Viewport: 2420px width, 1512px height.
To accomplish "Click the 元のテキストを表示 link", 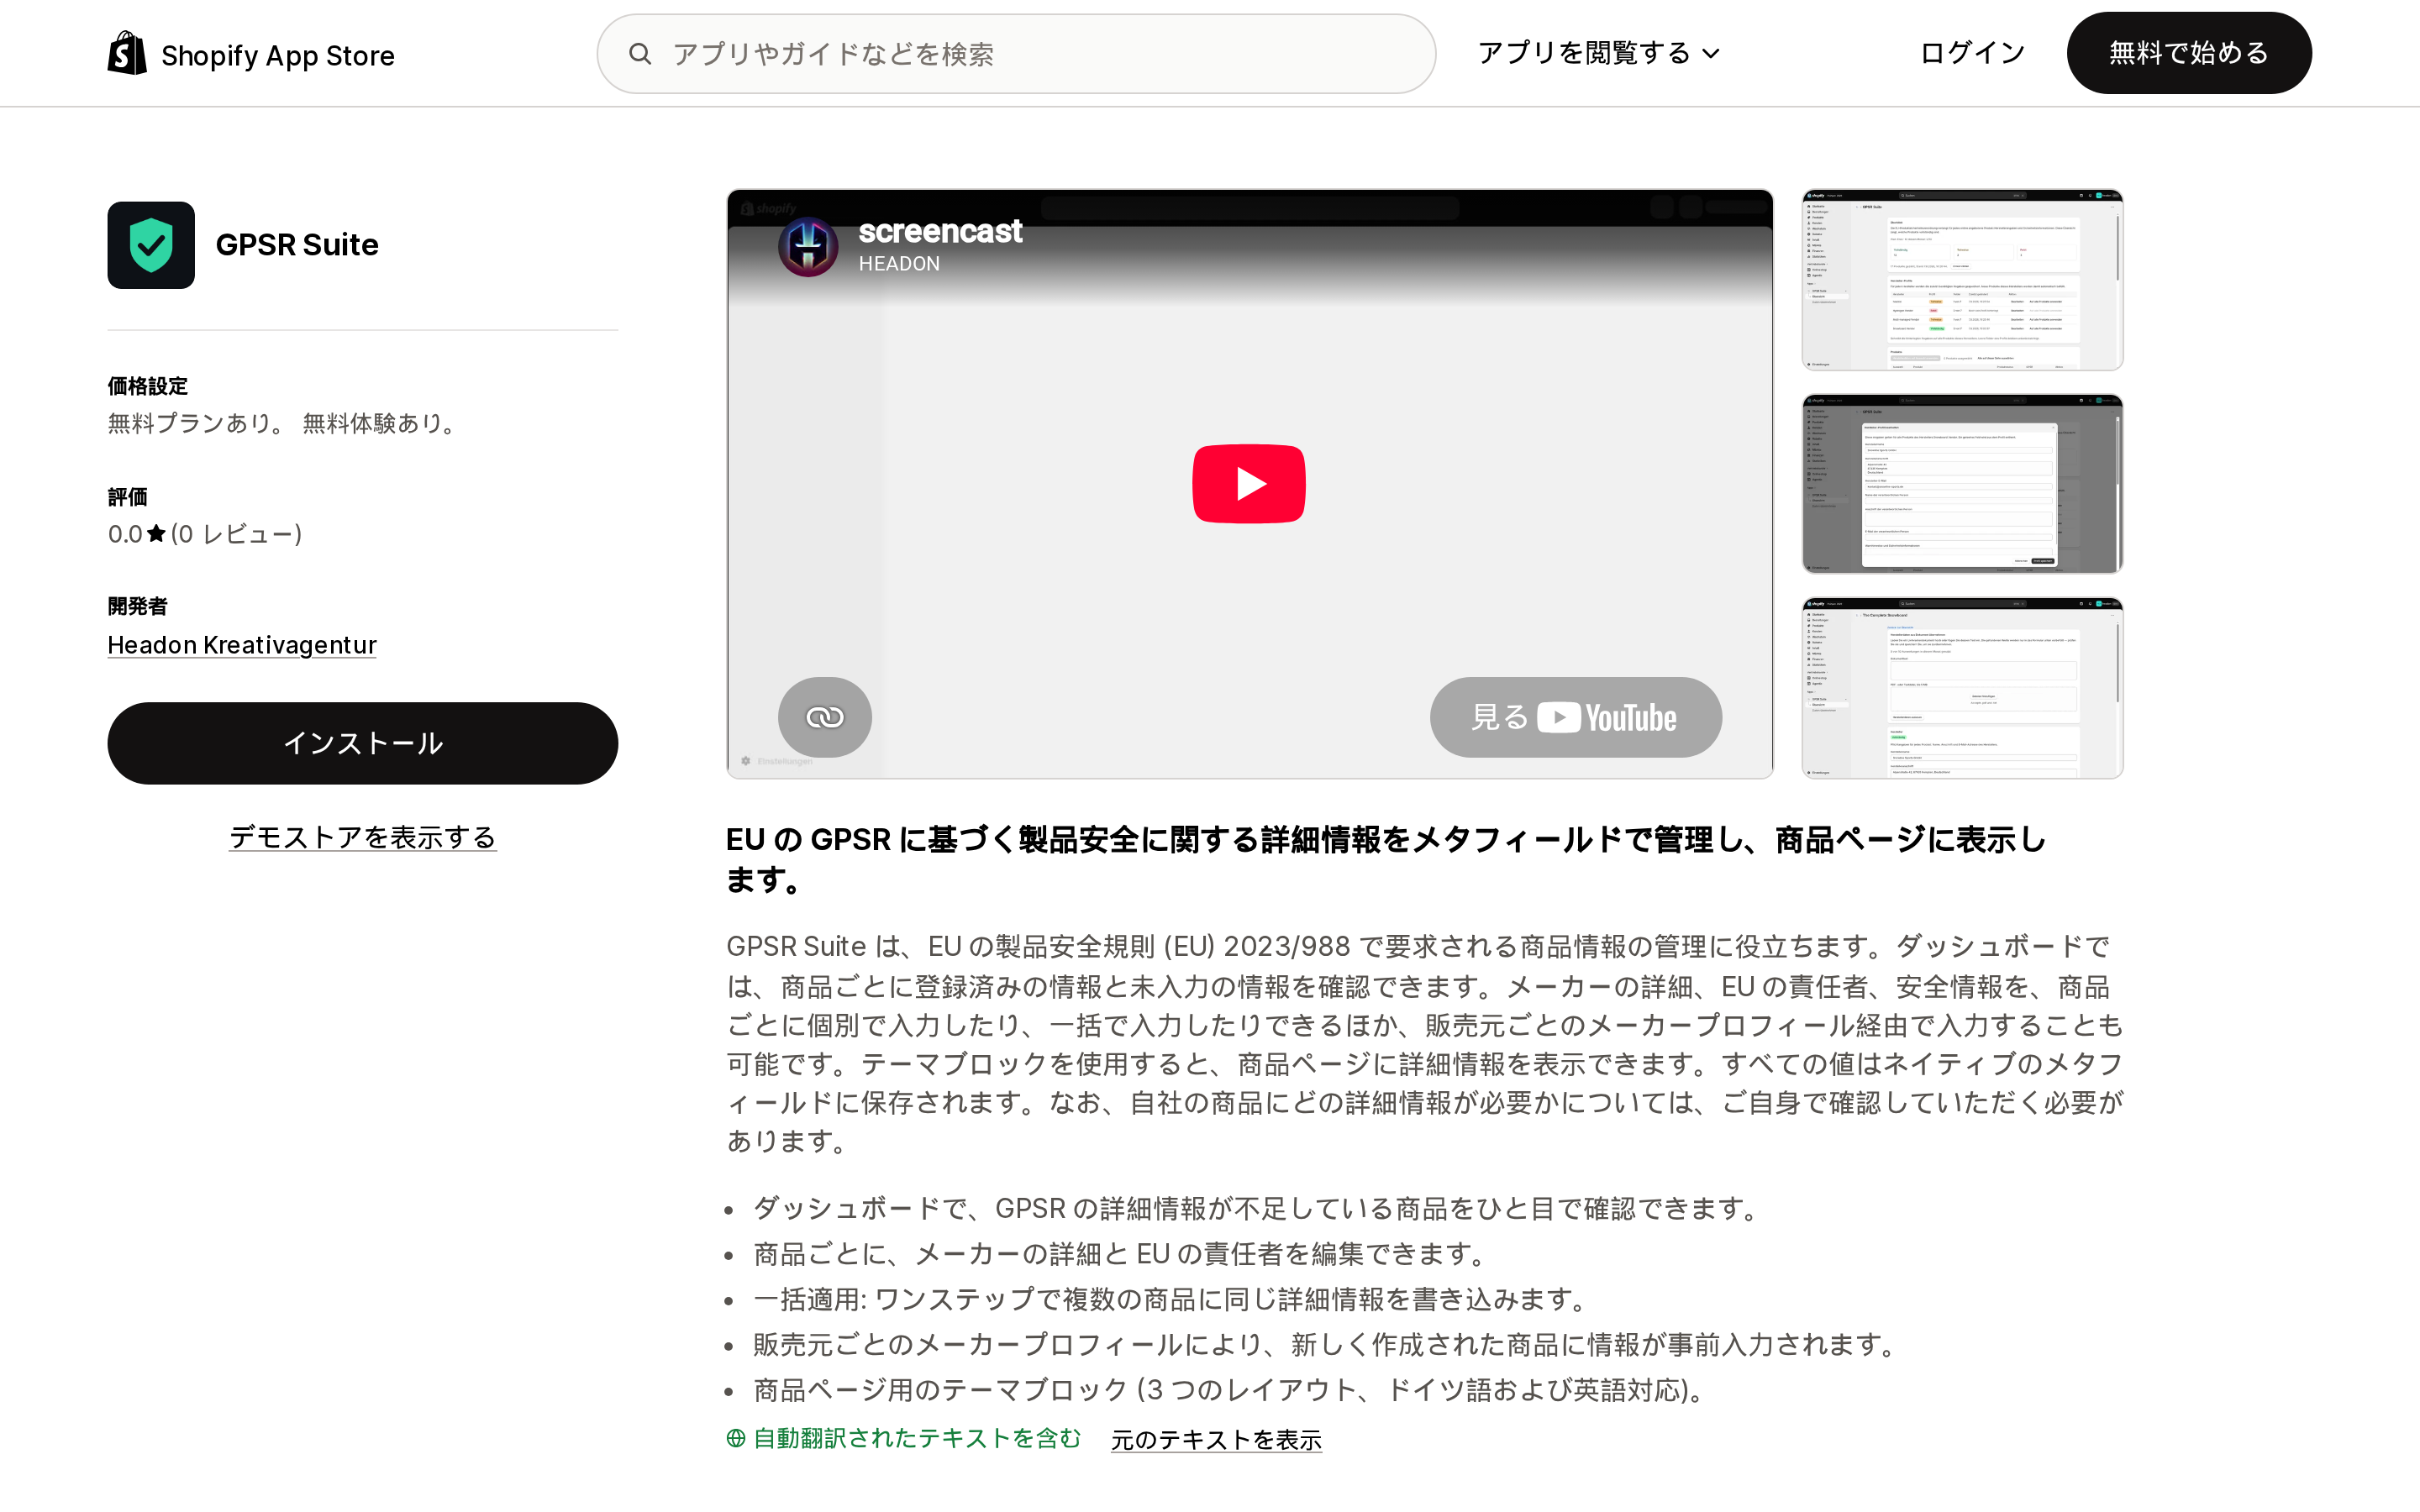I will (1216, 1440).
